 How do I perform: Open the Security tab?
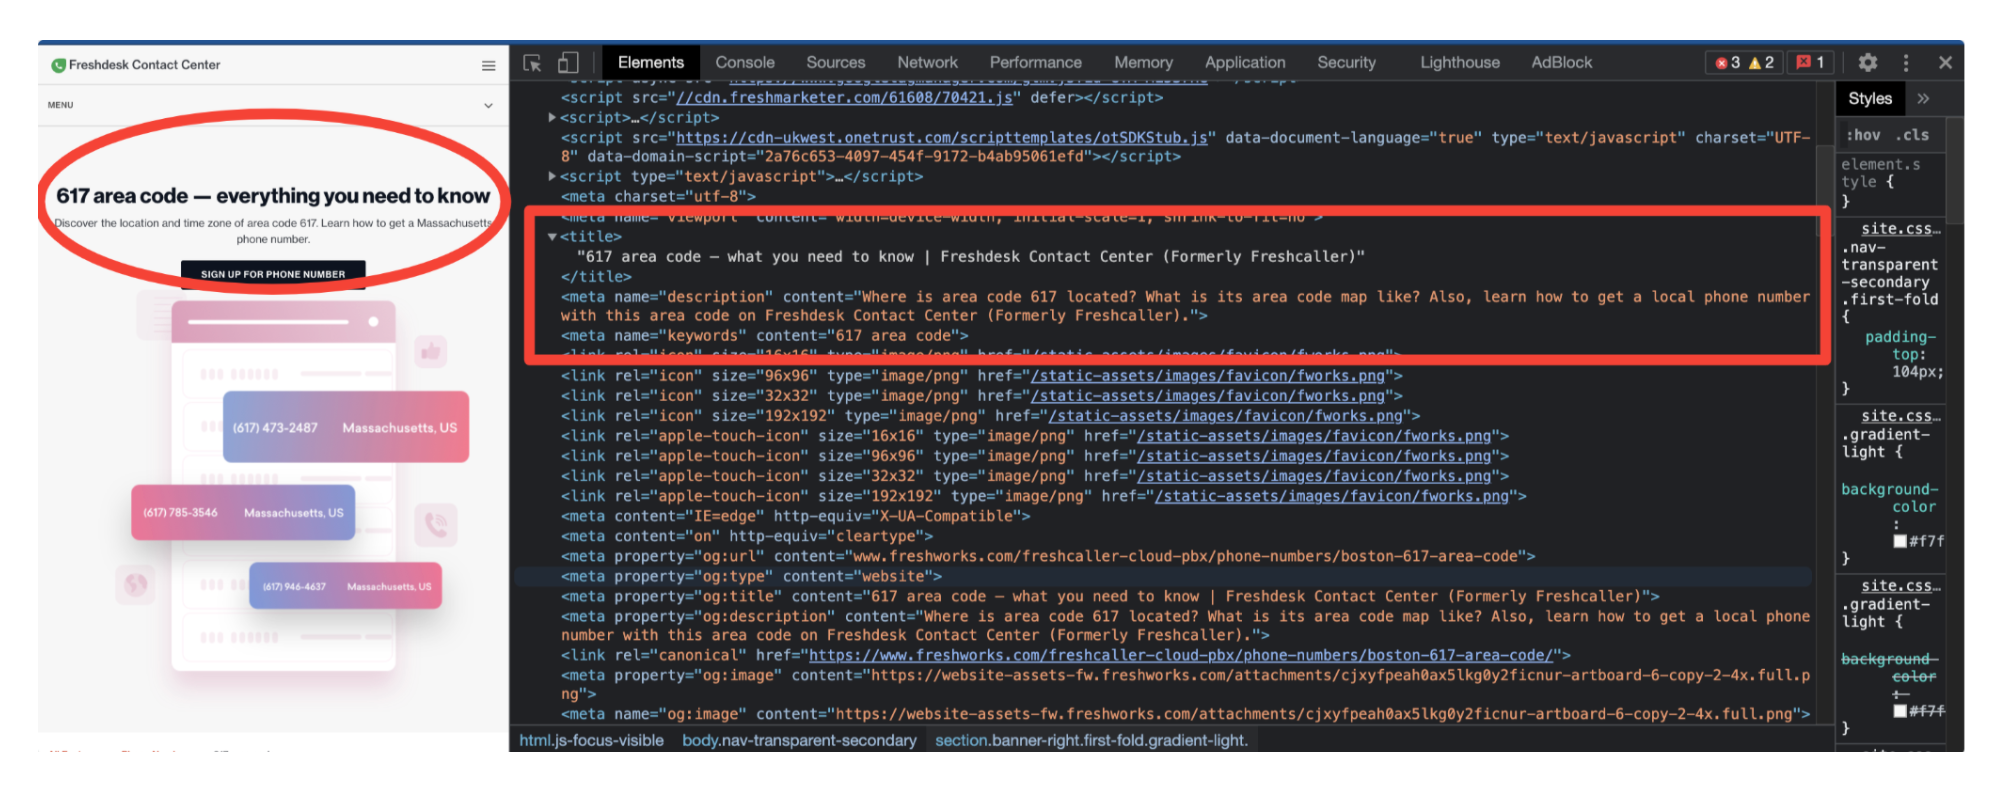tap(1347, 62)
